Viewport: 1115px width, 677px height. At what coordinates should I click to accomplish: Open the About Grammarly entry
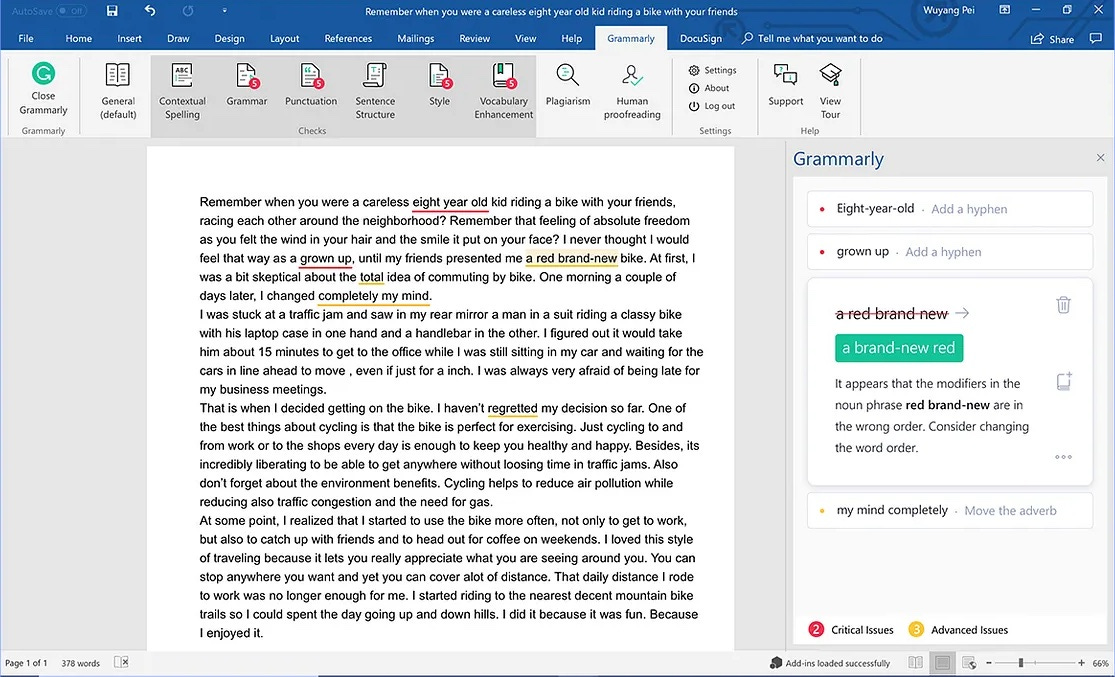click(x=708, y=88)
